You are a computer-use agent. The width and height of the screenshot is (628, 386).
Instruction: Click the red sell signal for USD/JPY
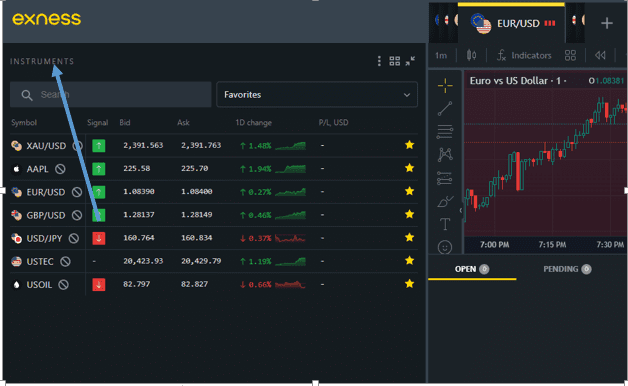click(x=99, y=238)
